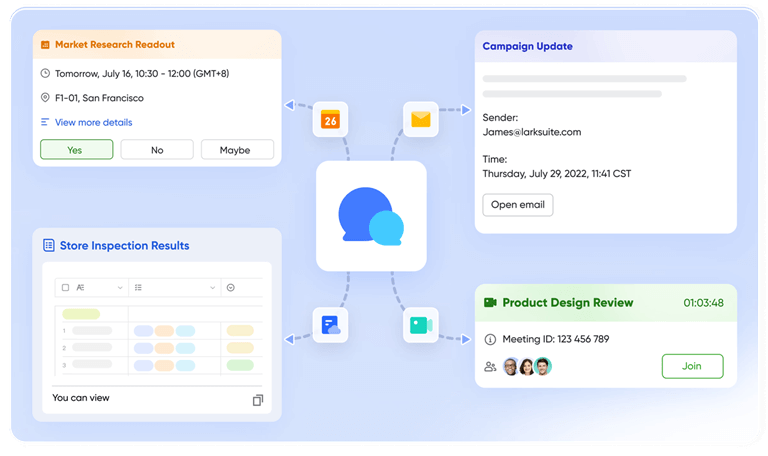Click the Campaign Update heading
Screen dimensions: 768x456
point(528,46)
